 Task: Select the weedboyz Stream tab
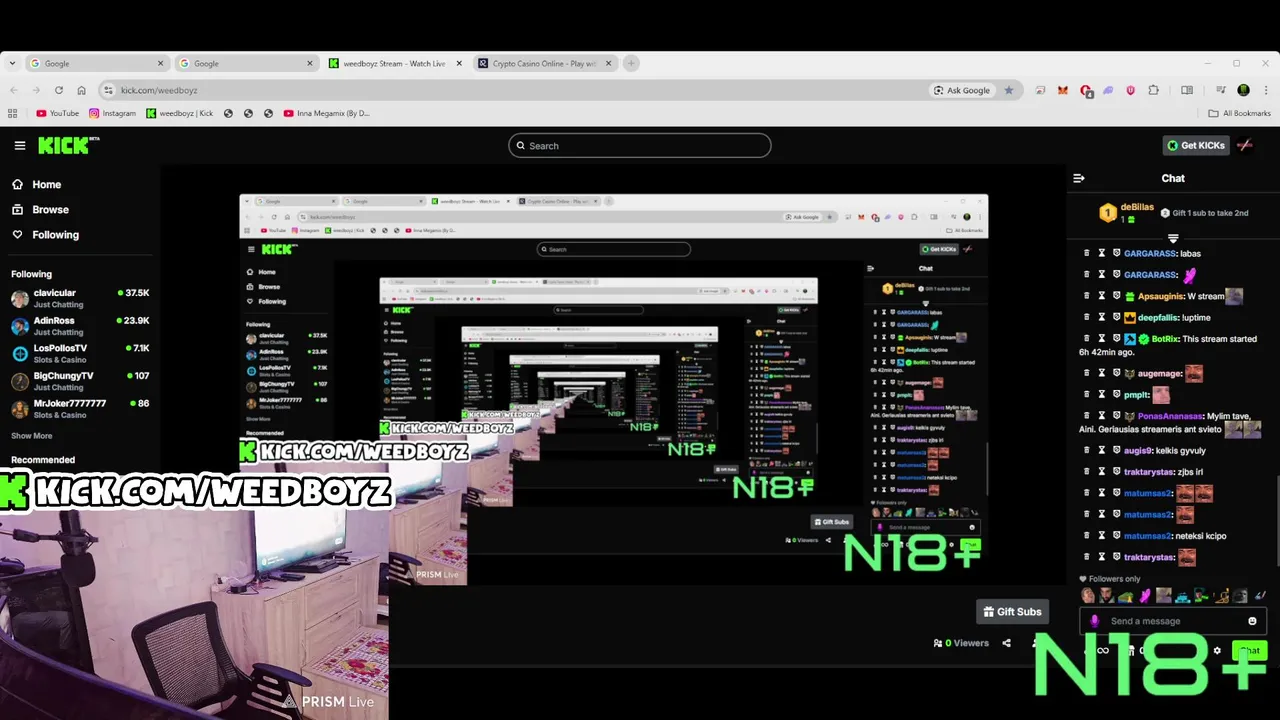pos(395,63)
